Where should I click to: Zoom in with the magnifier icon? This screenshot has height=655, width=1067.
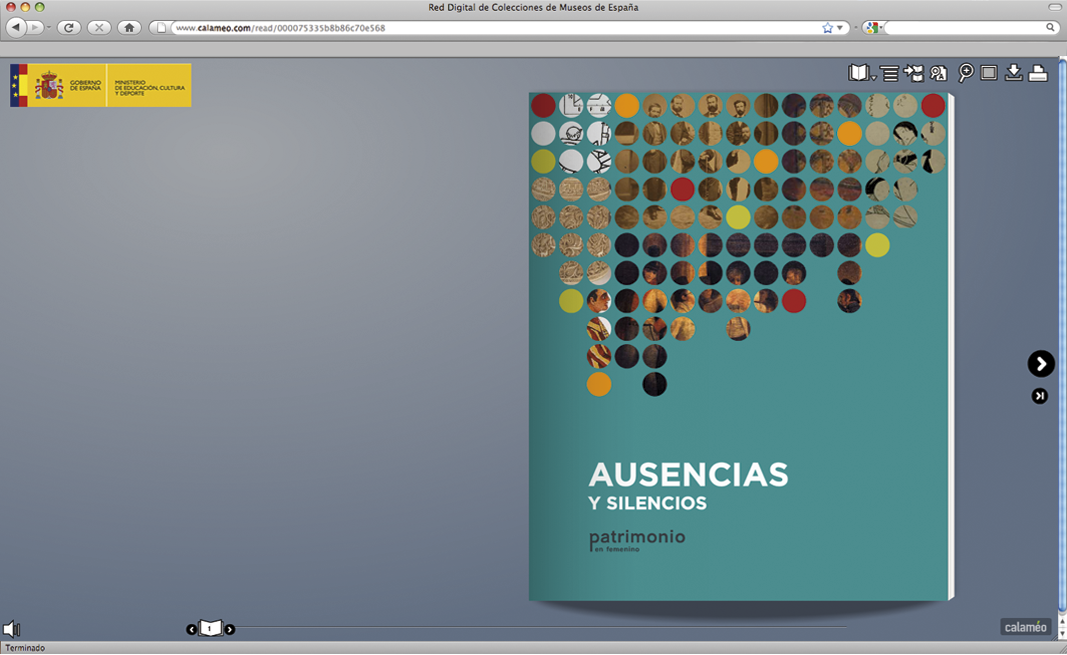(x=965, y=73)
